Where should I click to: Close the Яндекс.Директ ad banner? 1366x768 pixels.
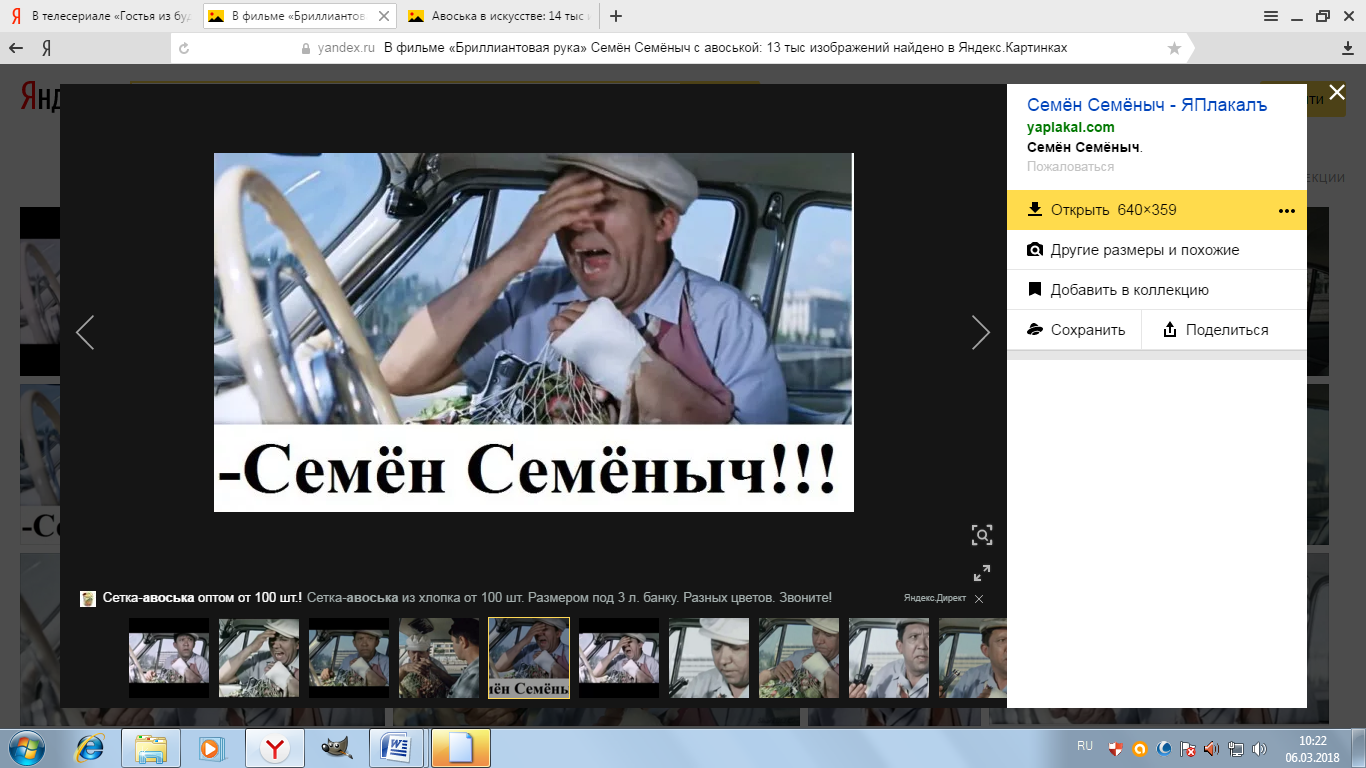979,599
